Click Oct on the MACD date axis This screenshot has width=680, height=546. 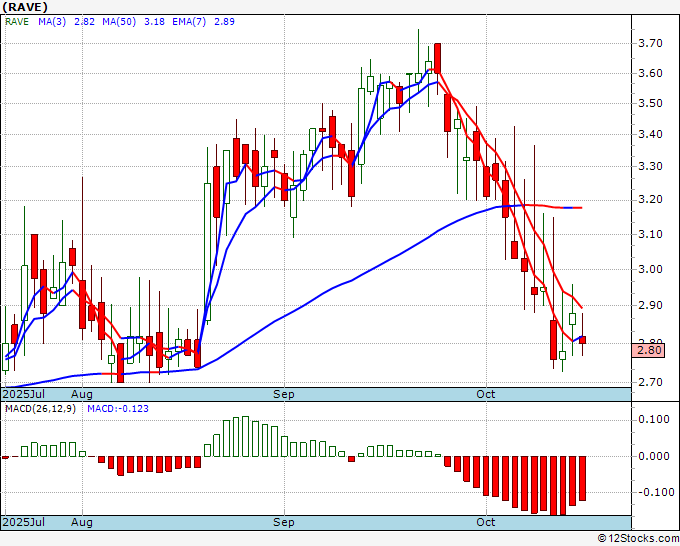486,522
